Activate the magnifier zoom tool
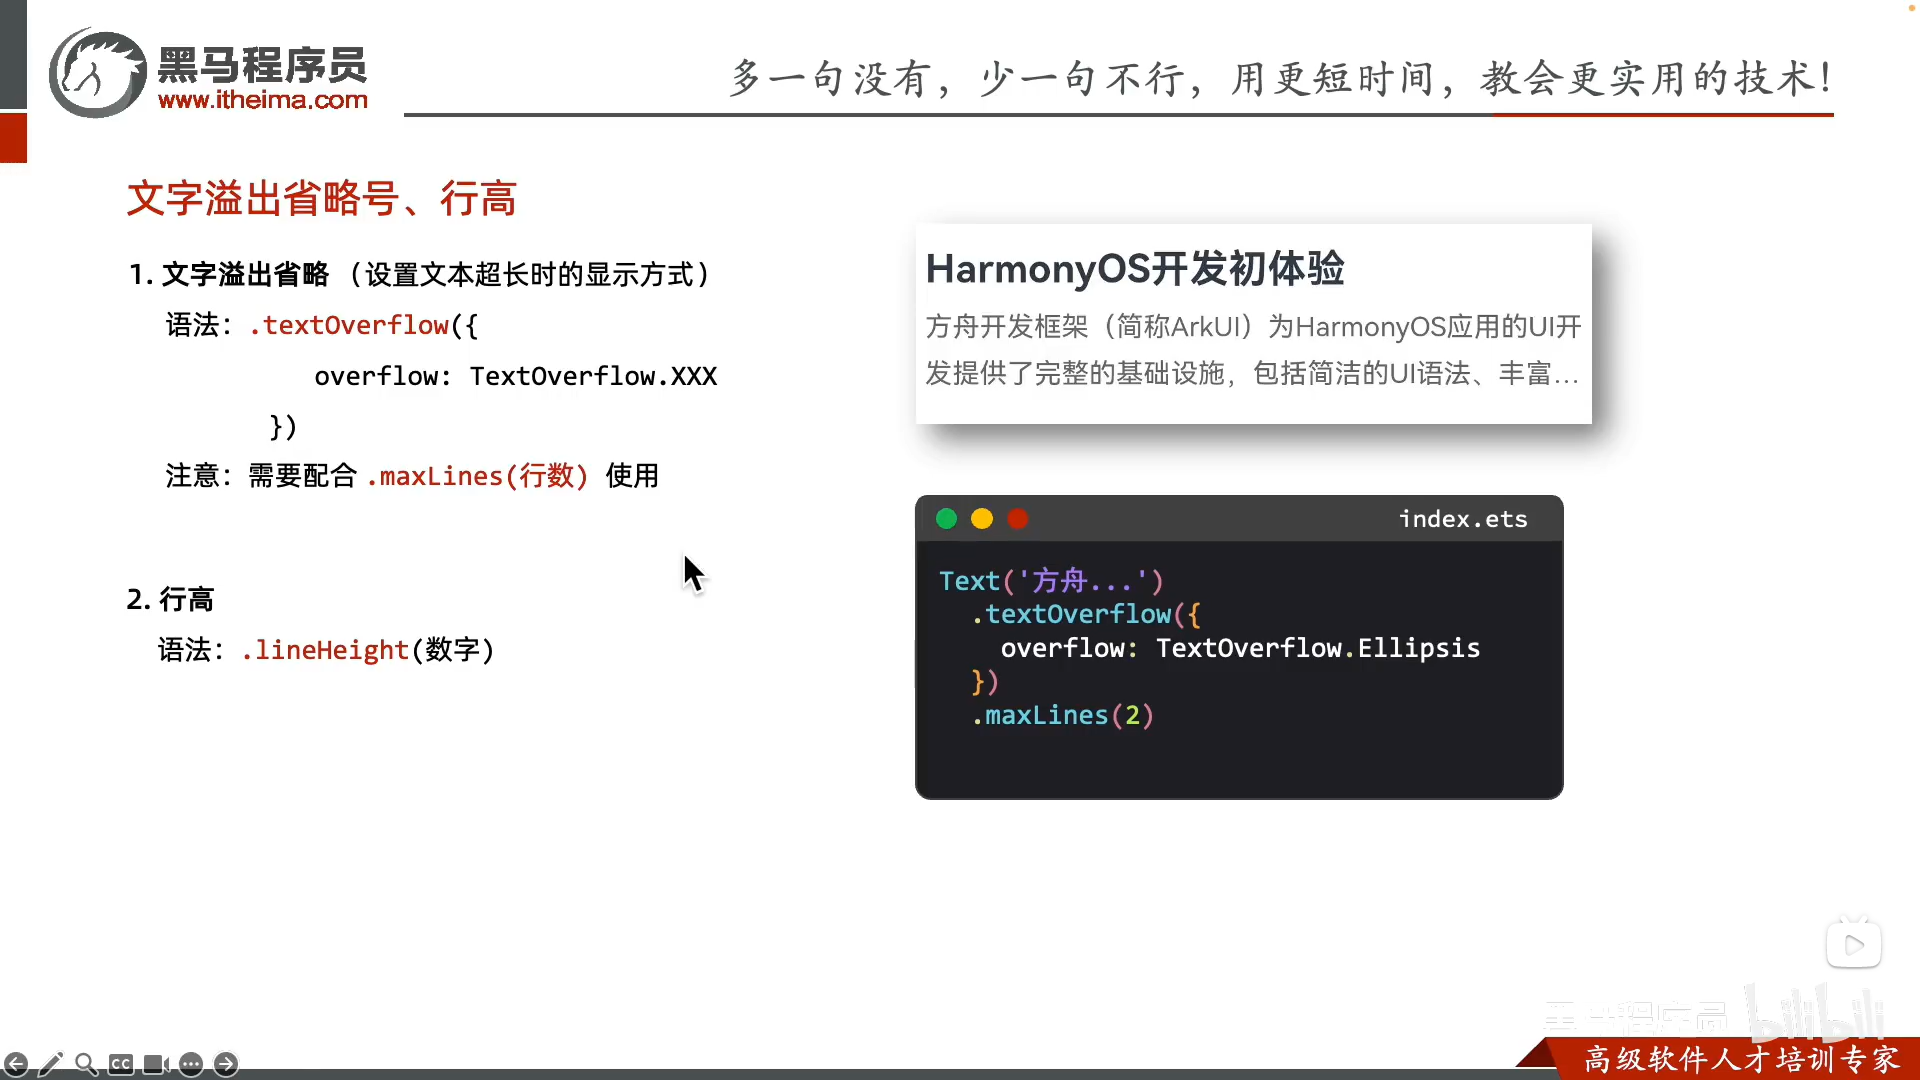This screenshot has height=1080, width=1920. 86,1064
